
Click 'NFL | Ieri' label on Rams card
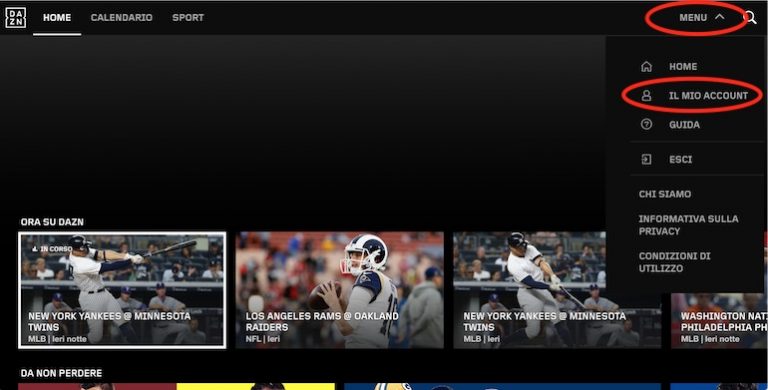[x=263, y=339]
